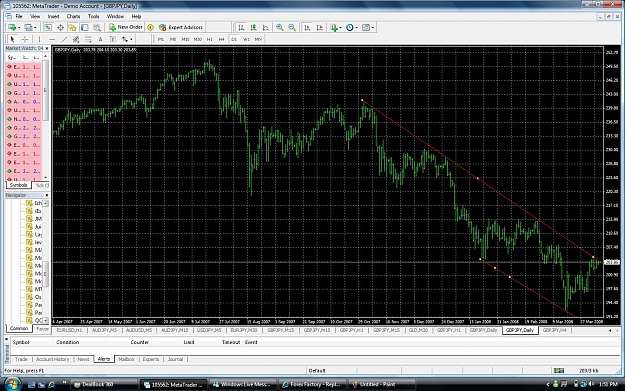Switch to the Account History tab
This screenshot has width=625, height=391.
pyautogui.click(x=52, y=359)
